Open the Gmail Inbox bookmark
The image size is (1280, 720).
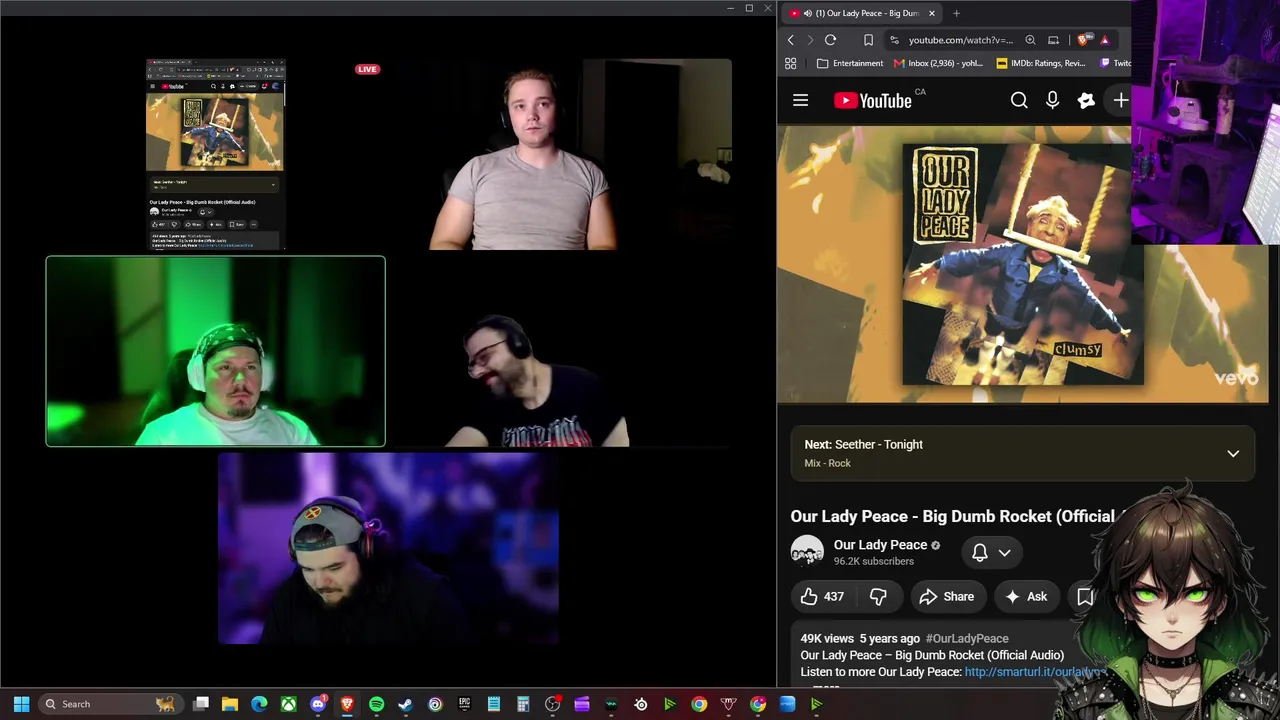[938, 63]
